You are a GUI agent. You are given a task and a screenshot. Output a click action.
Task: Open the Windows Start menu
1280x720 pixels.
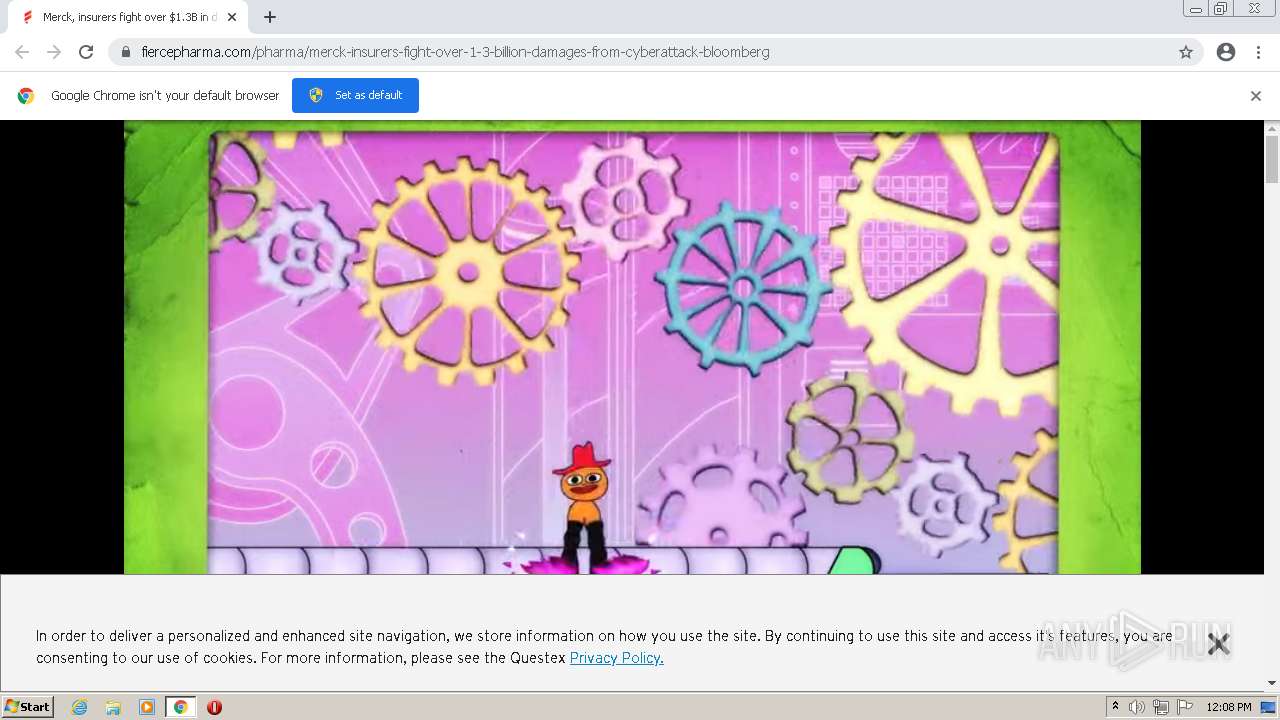coord(28,707)
